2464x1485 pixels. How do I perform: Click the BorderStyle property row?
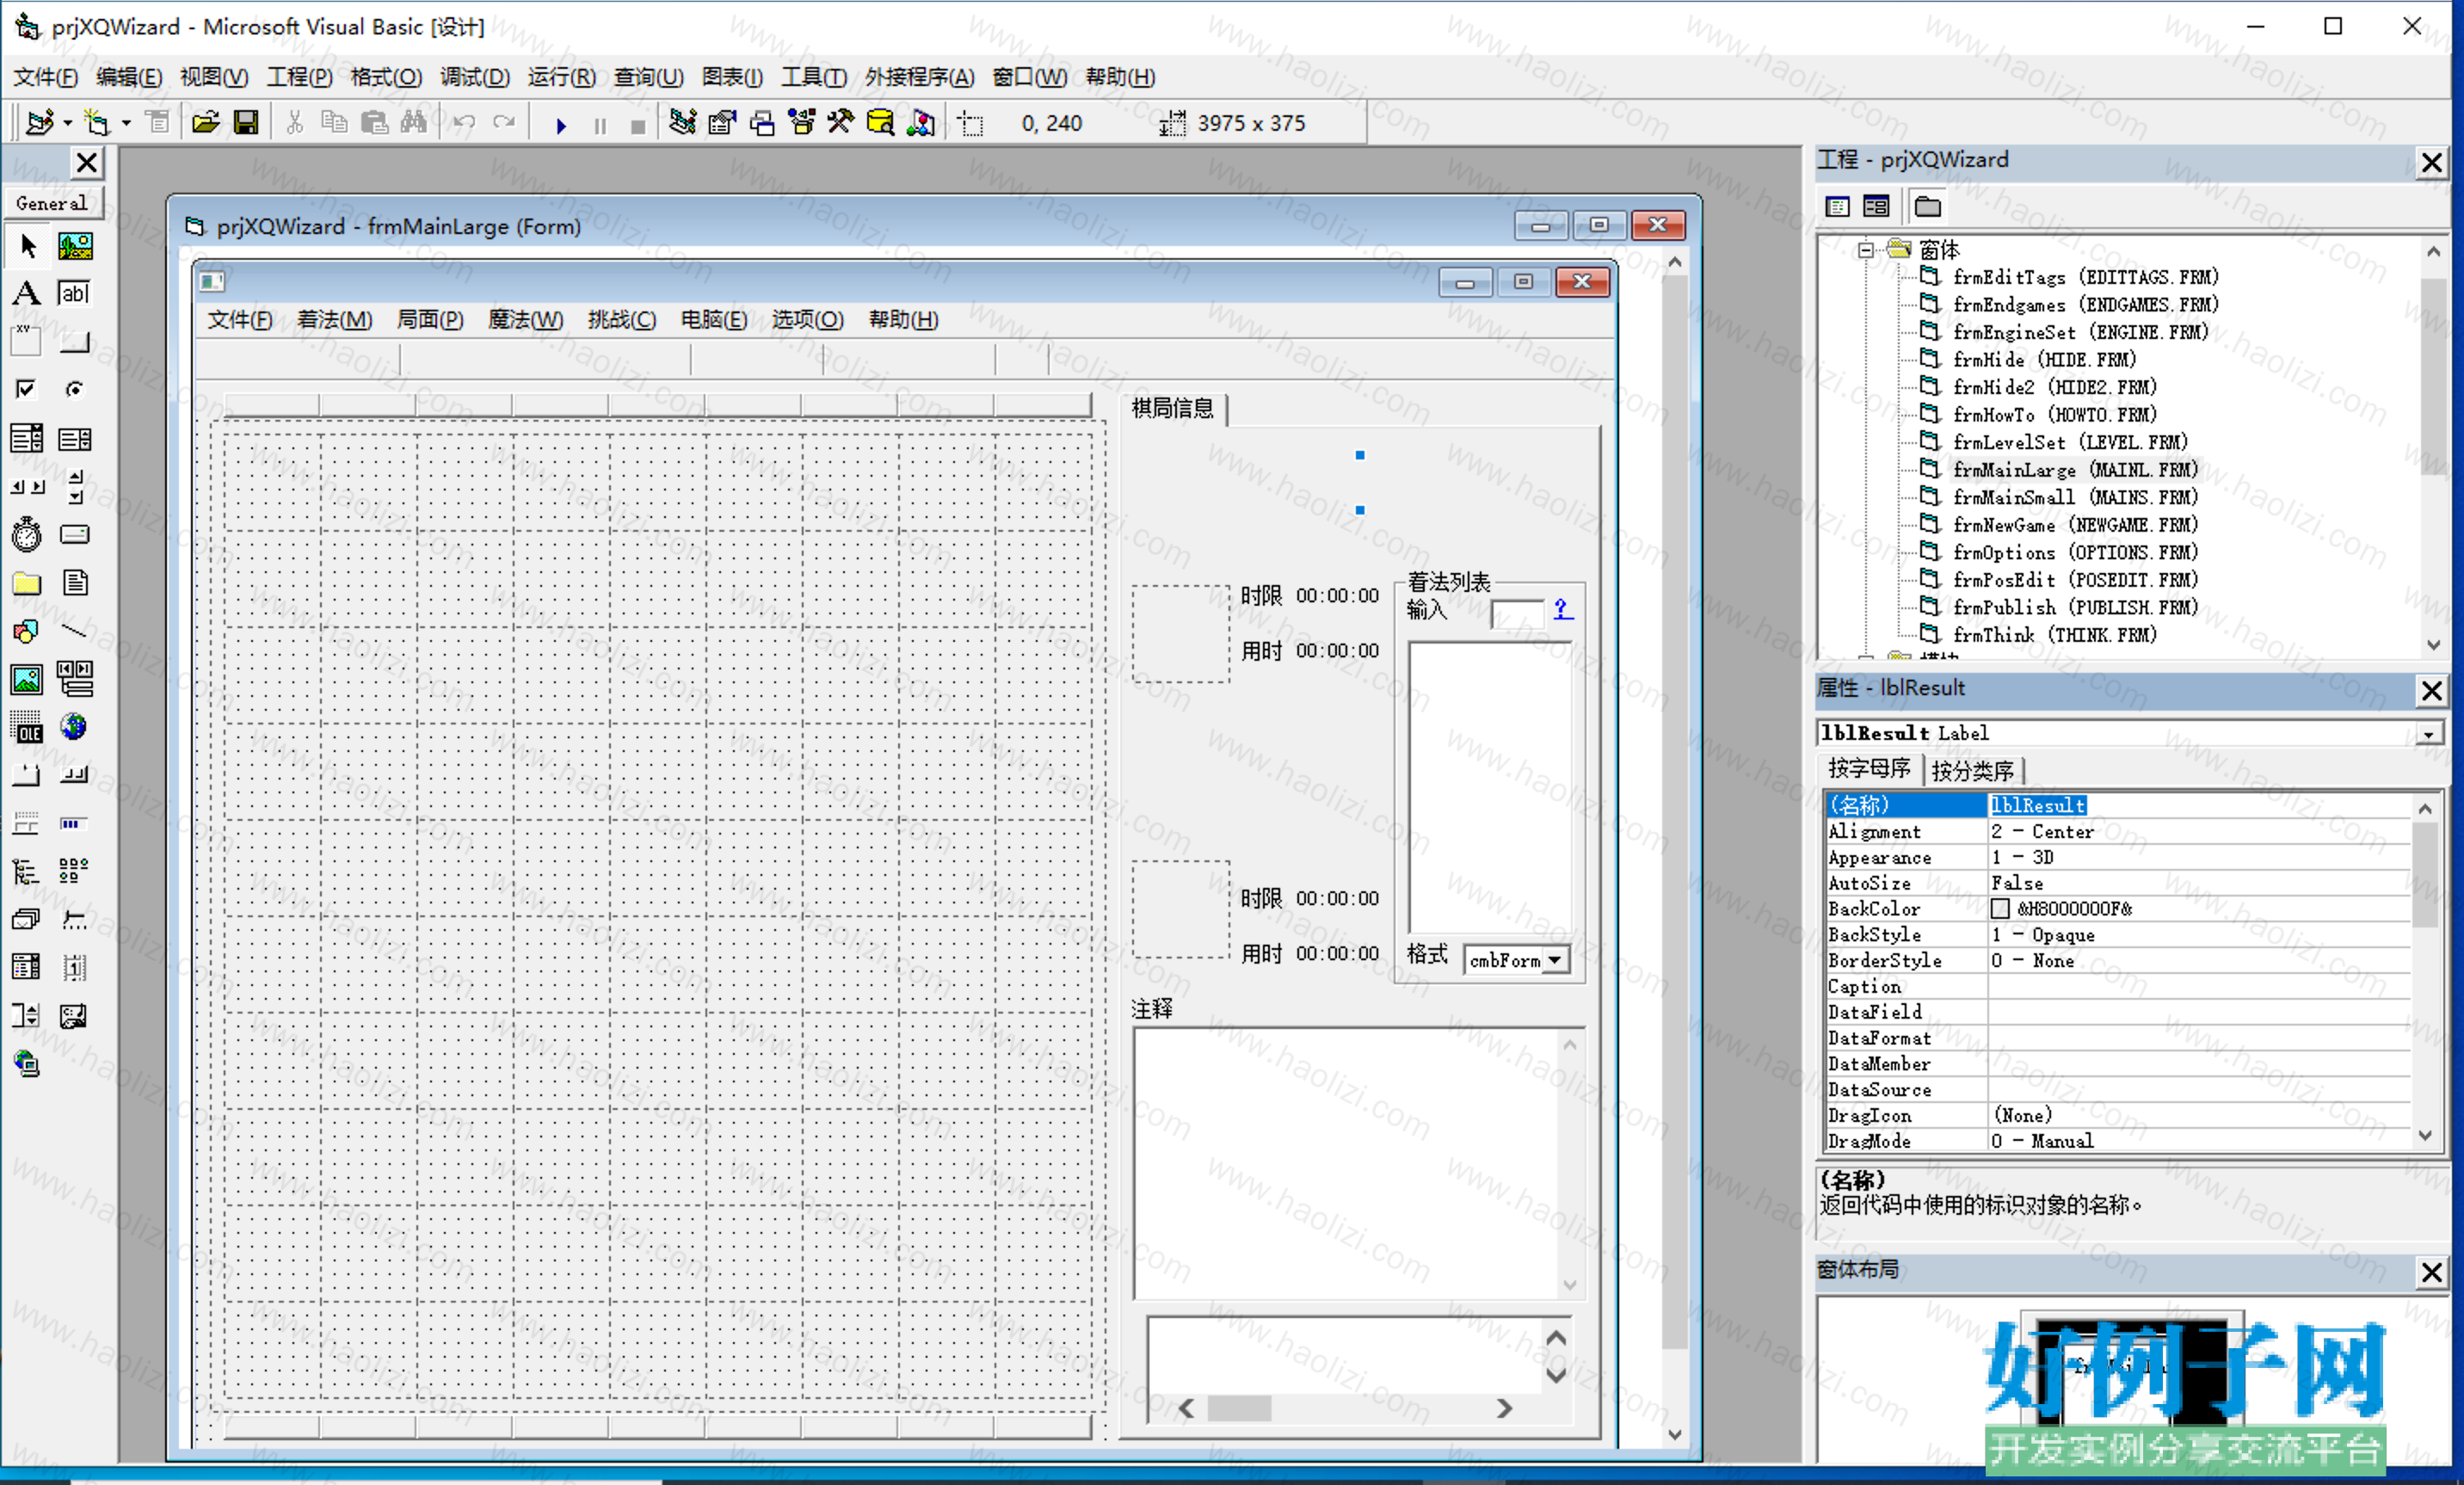pos(2118,961)
